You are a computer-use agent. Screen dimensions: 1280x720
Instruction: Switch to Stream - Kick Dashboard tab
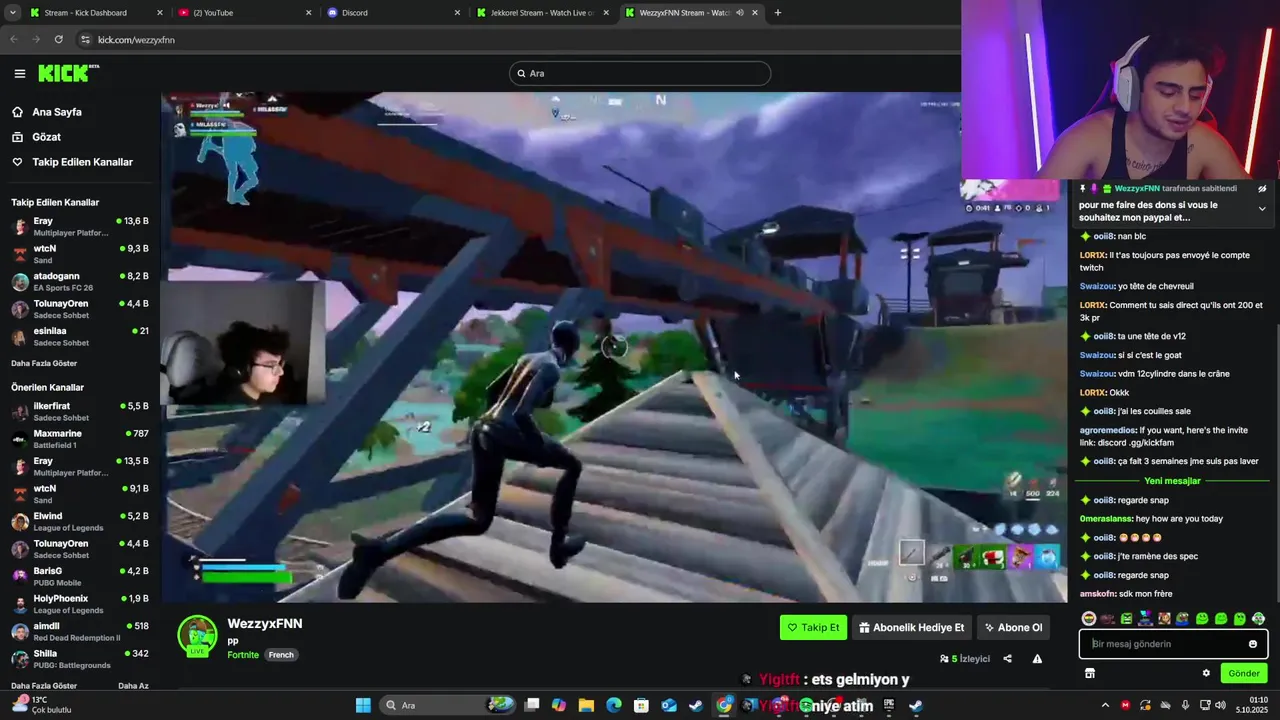(x=95, y=13)
